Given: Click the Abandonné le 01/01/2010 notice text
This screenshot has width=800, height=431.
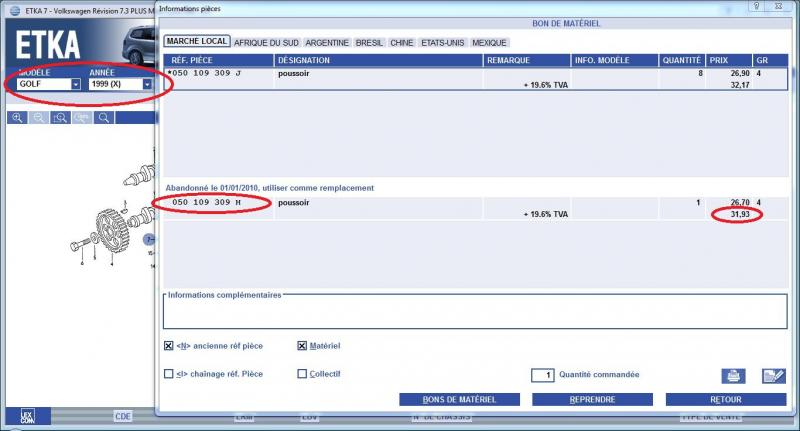Looking at the screenshot, I should [269, 188].
